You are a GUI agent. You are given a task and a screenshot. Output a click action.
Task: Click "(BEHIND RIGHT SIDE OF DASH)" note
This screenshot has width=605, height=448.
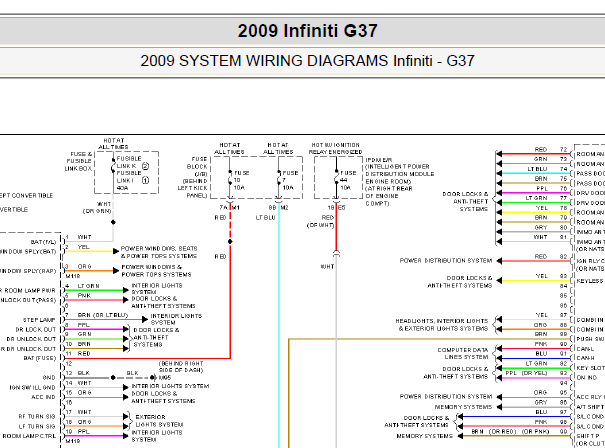[181, 367]
